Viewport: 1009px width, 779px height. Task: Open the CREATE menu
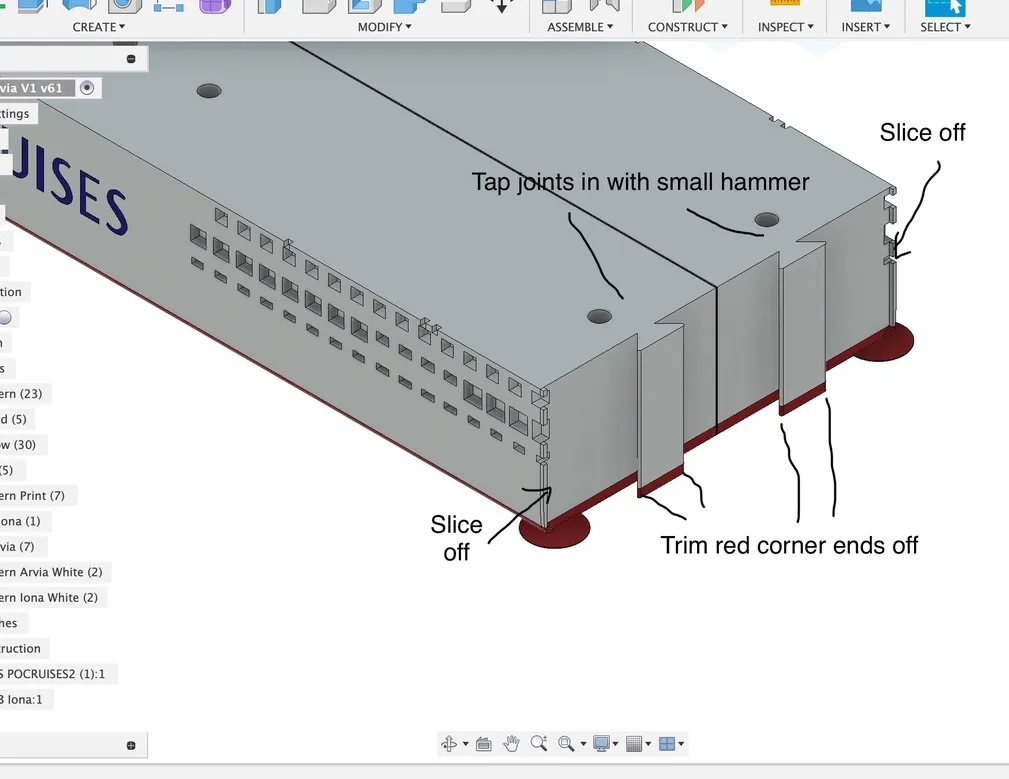[x=98, y=27]
